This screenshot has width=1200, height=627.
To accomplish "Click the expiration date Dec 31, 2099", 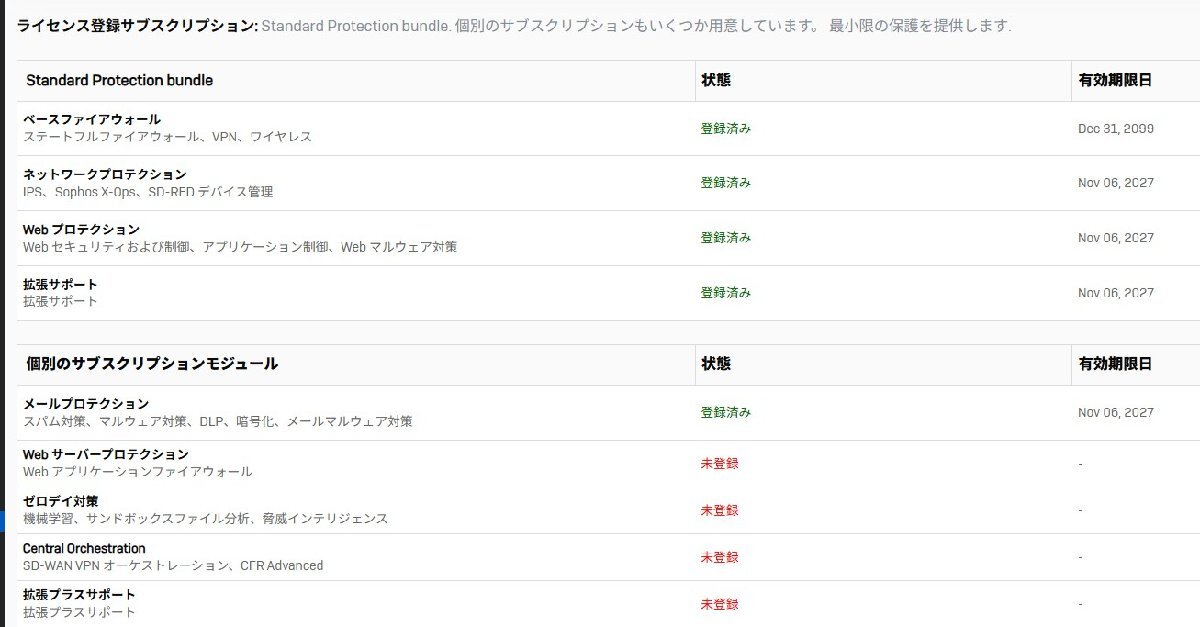I will [1114, 129].
